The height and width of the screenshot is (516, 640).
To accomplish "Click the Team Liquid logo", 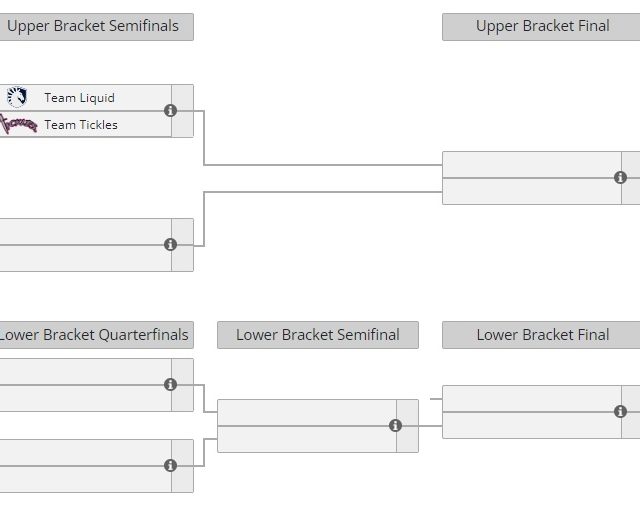I will (x=17, y=98).
